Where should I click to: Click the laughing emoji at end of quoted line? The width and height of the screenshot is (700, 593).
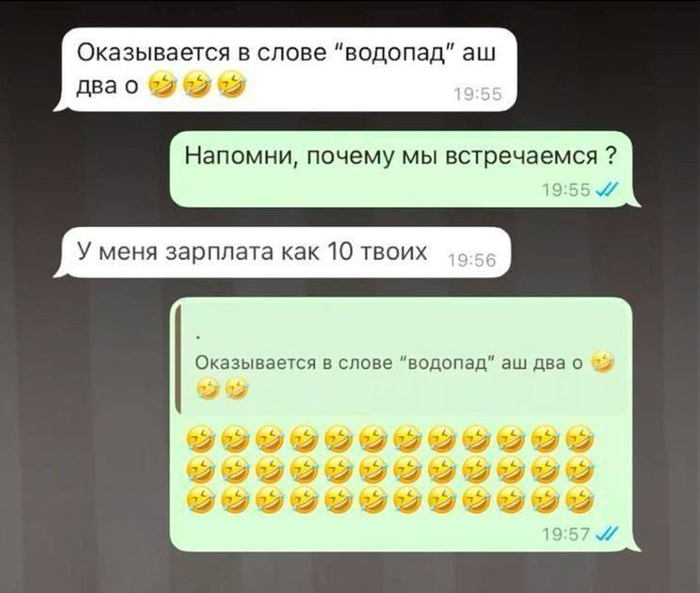(602, 362)
